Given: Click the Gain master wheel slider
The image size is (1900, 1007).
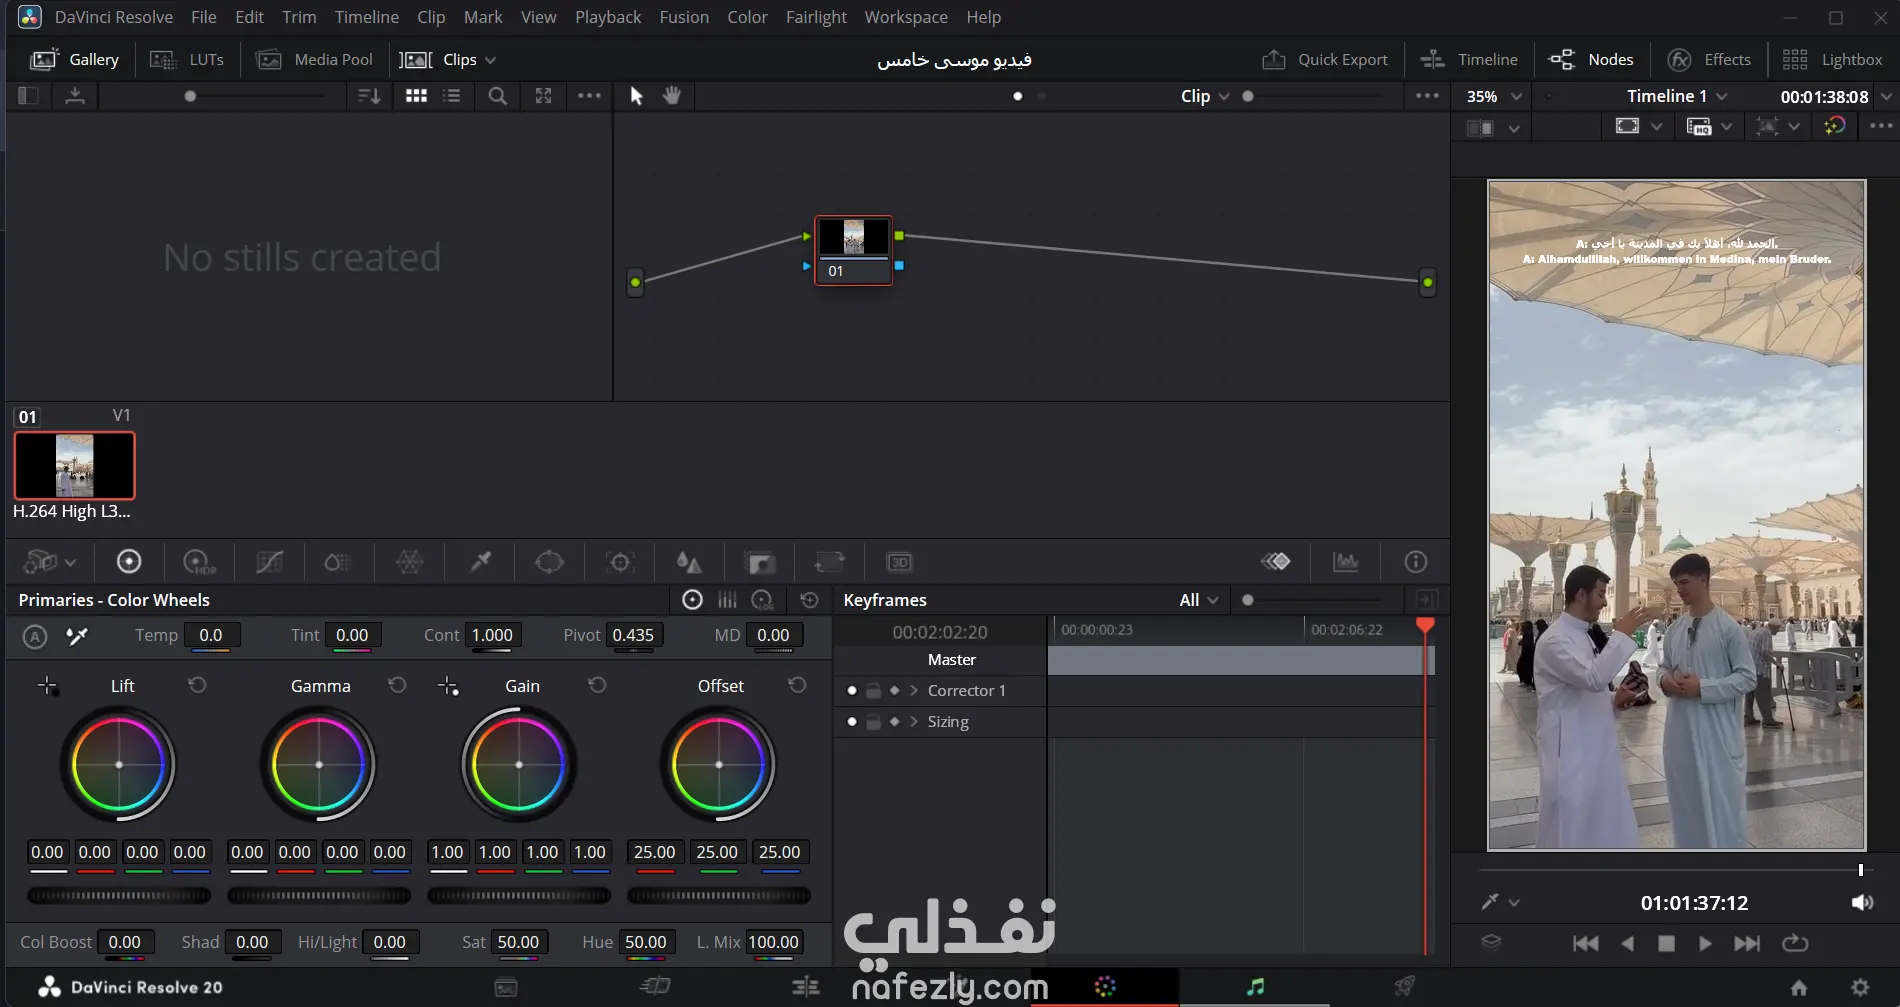Looking at the screenshot, I should coord(519,895).
